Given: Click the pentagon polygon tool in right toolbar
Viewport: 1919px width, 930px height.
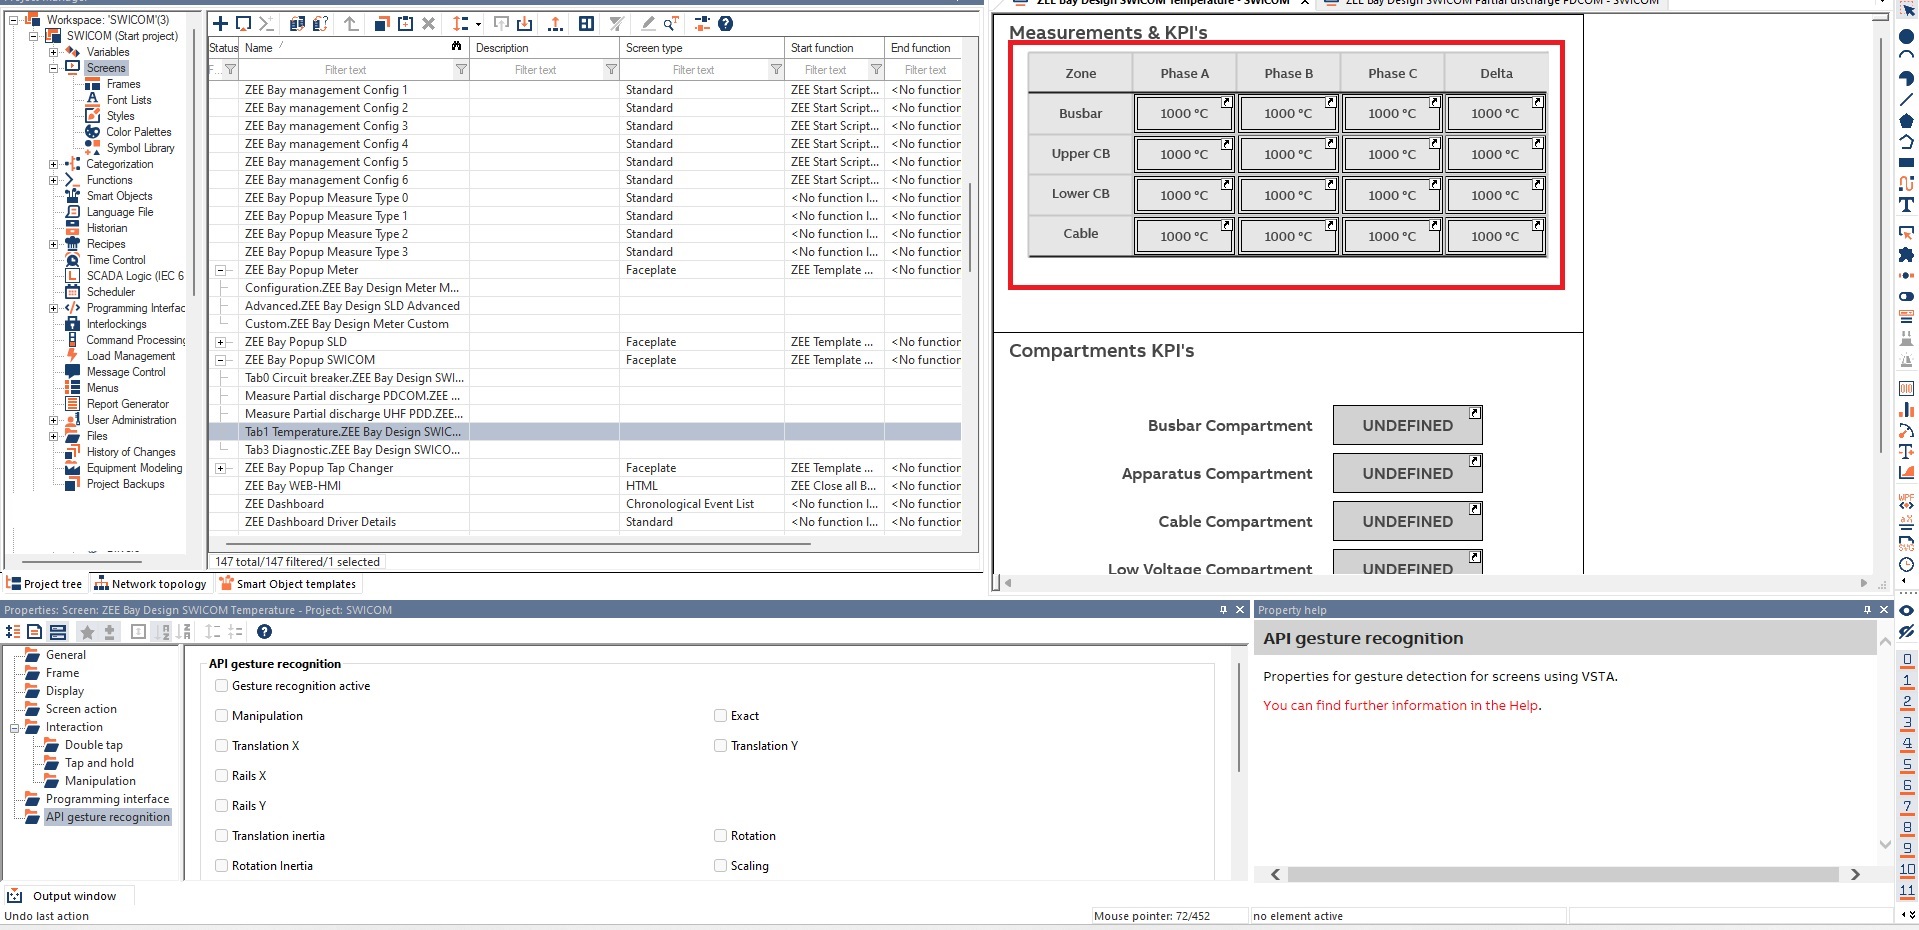Looking at the screenshot, I should pyautogui.click(x=1906, y=120).
